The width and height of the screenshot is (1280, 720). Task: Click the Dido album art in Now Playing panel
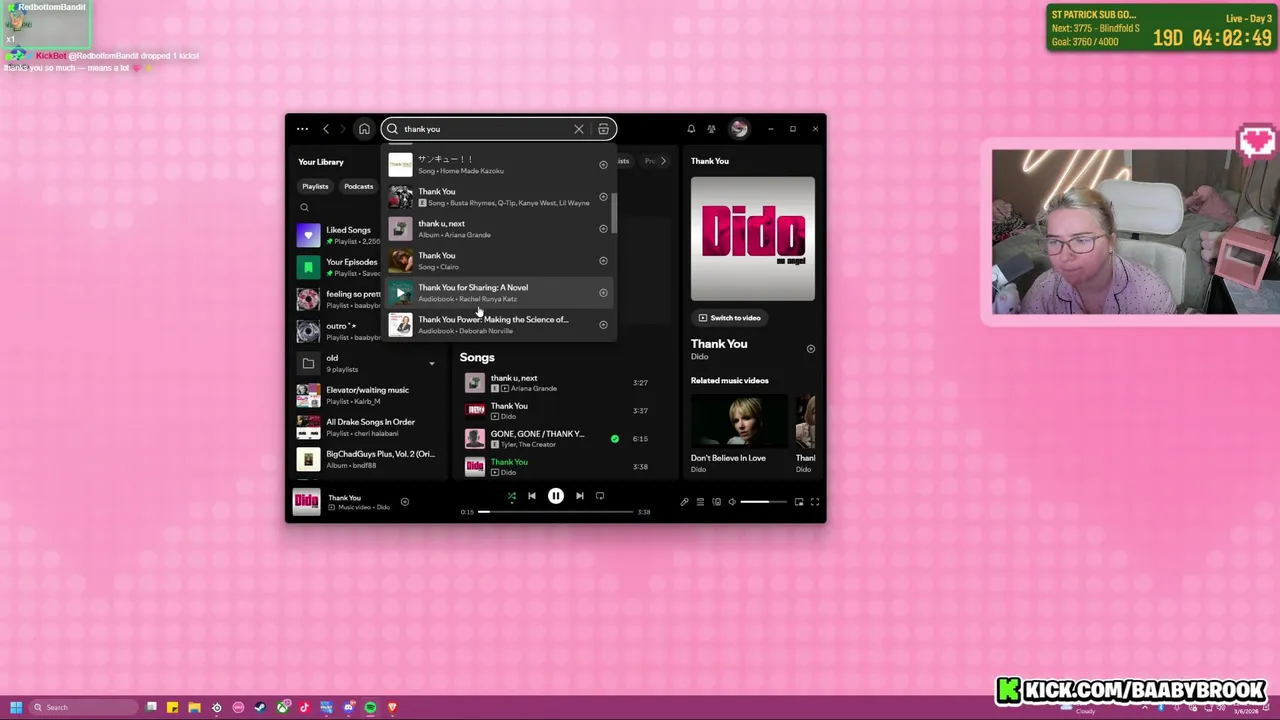tap(753, 239)
